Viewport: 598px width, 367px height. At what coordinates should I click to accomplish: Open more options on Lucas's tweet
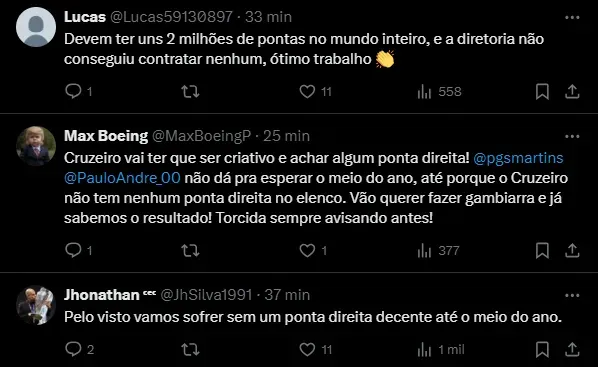coord(572,18)
